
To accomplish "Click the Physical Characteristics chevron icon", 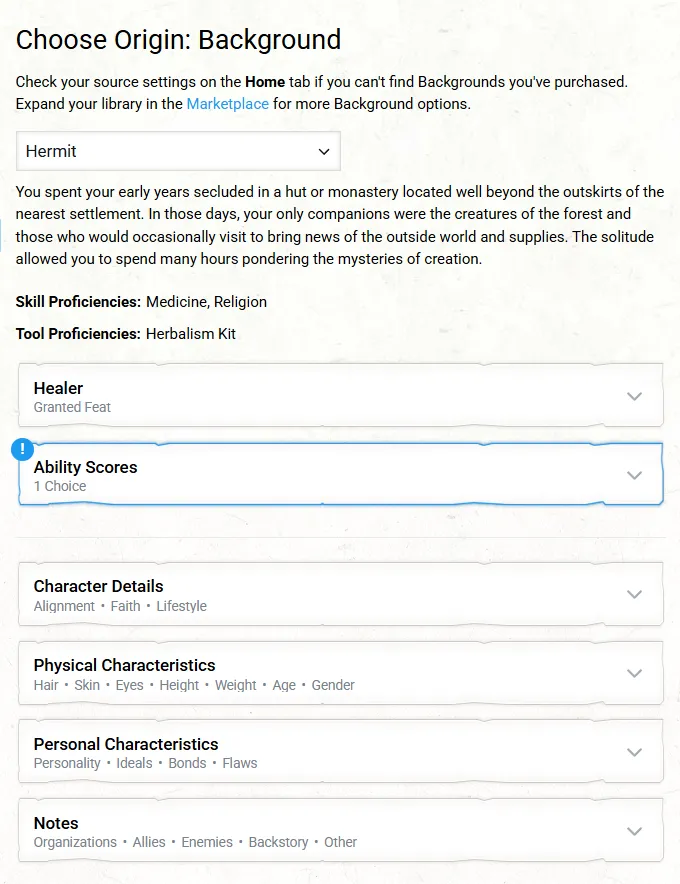I will pos(634,673).
